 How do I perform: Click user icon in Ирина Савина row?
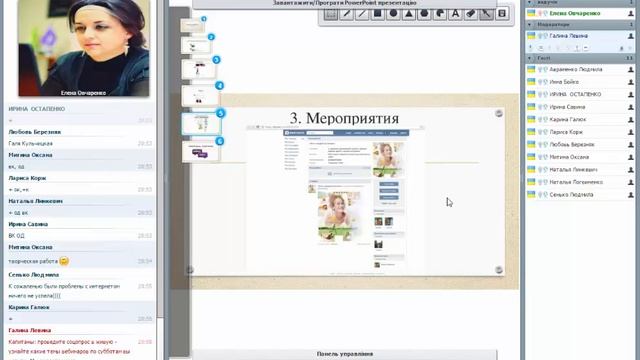[631, 107]
